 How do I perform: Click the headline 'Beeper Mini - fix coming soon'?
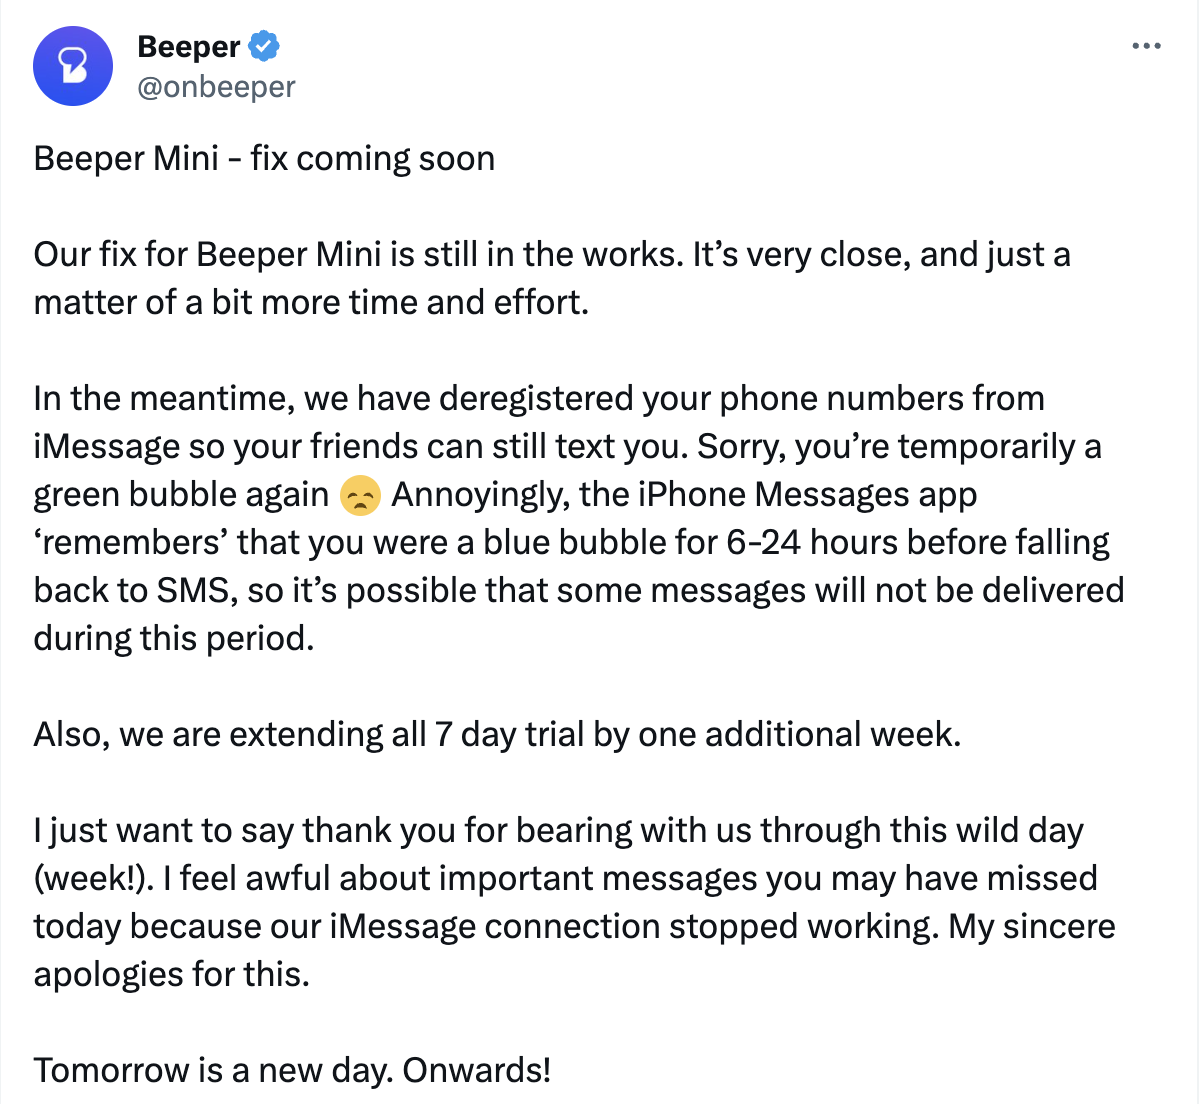pyautogui.click(x=264, y=158)
